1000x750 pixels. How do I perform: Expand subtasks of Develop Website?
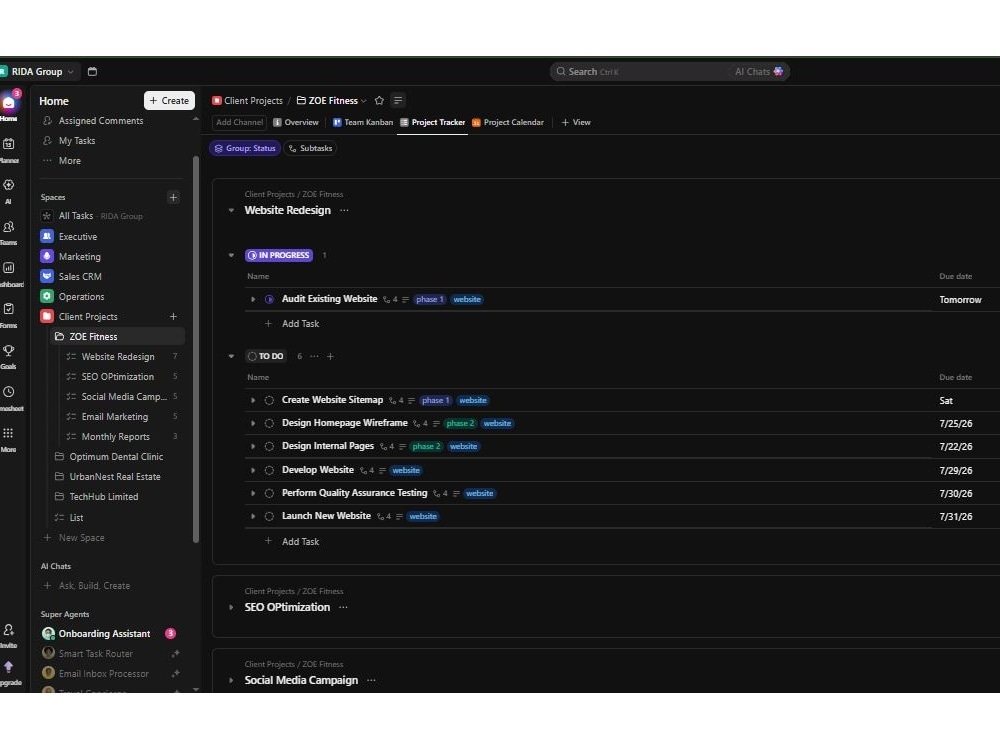tap(253, 471)
